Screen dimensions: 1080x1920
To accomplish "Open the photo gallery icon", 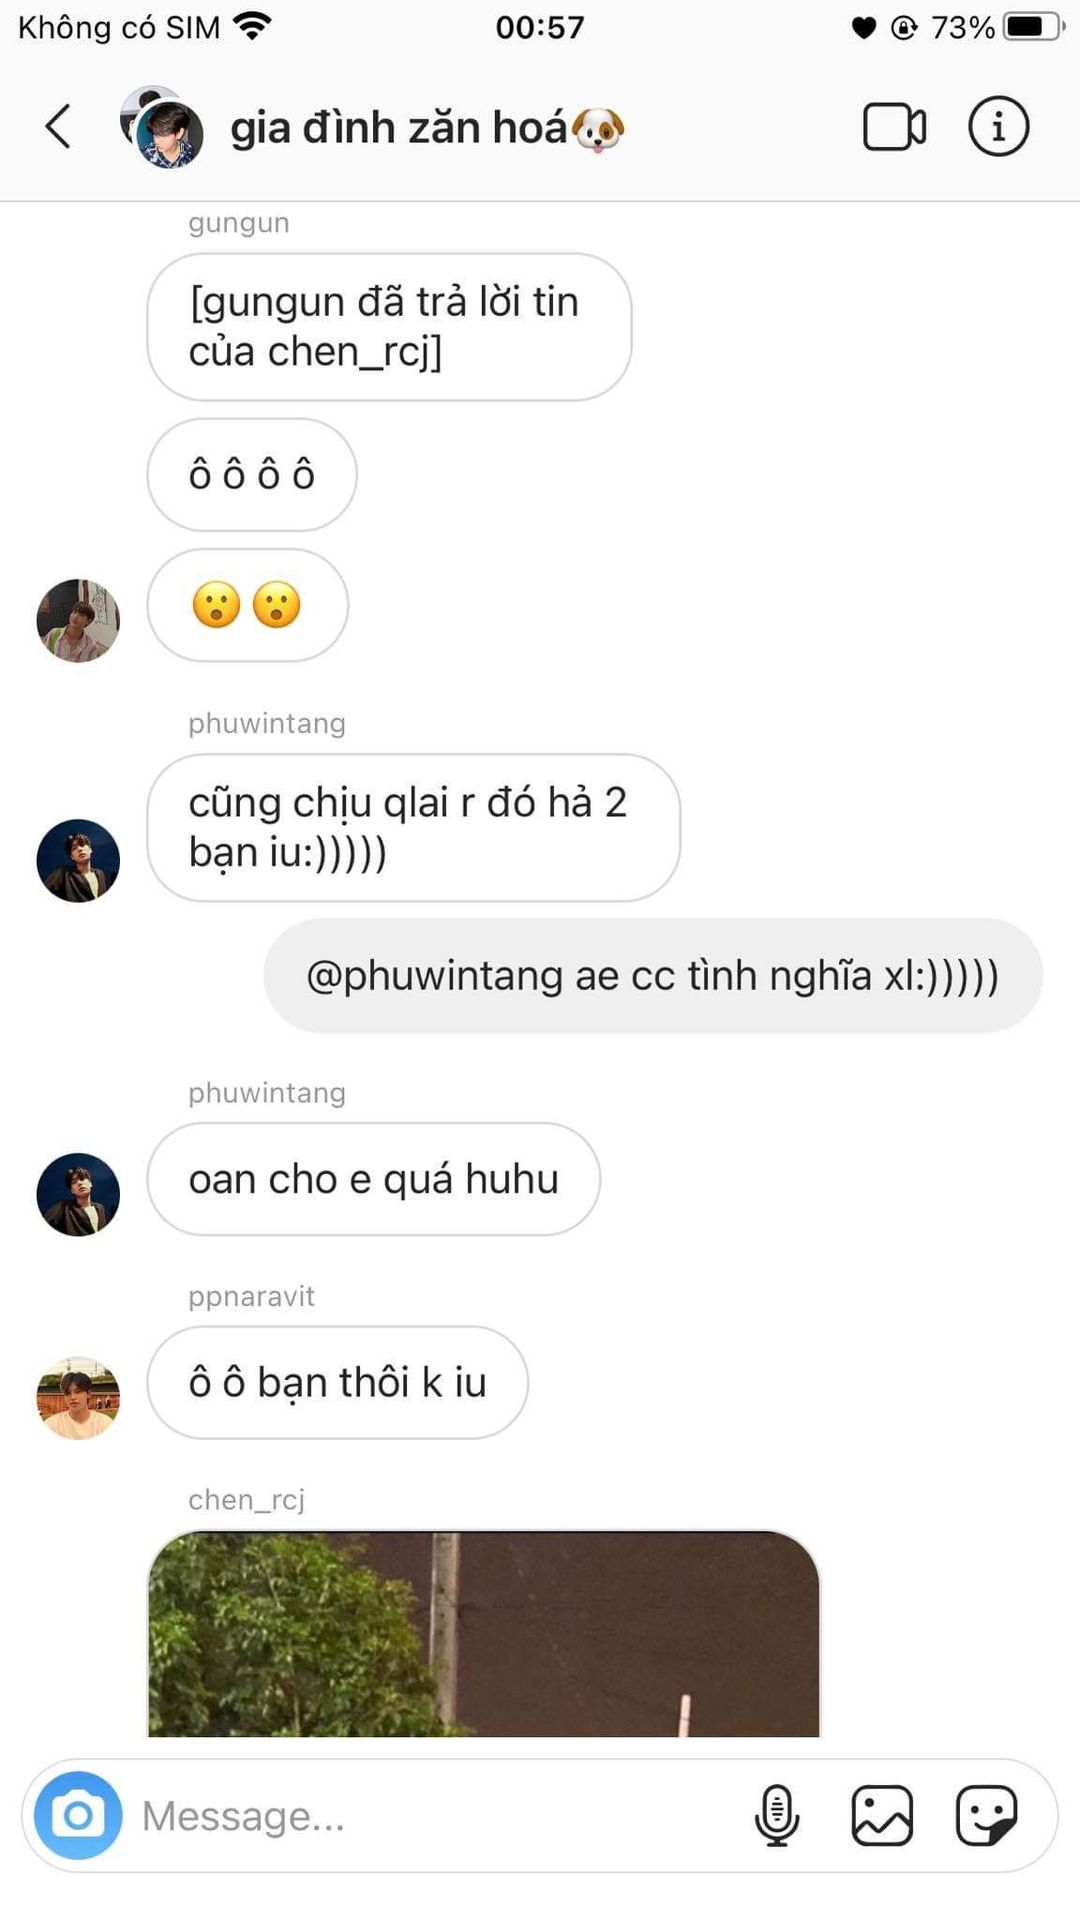I will pyautogui.click(x=882, y=1815).
